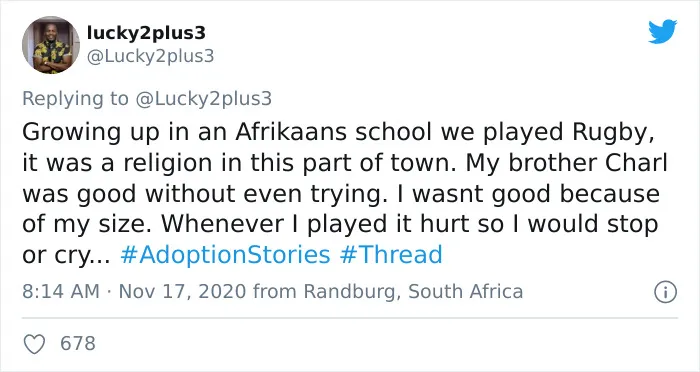Click the bold lucky2plus3 display name
700x372 pixels.
pos(146,33)
